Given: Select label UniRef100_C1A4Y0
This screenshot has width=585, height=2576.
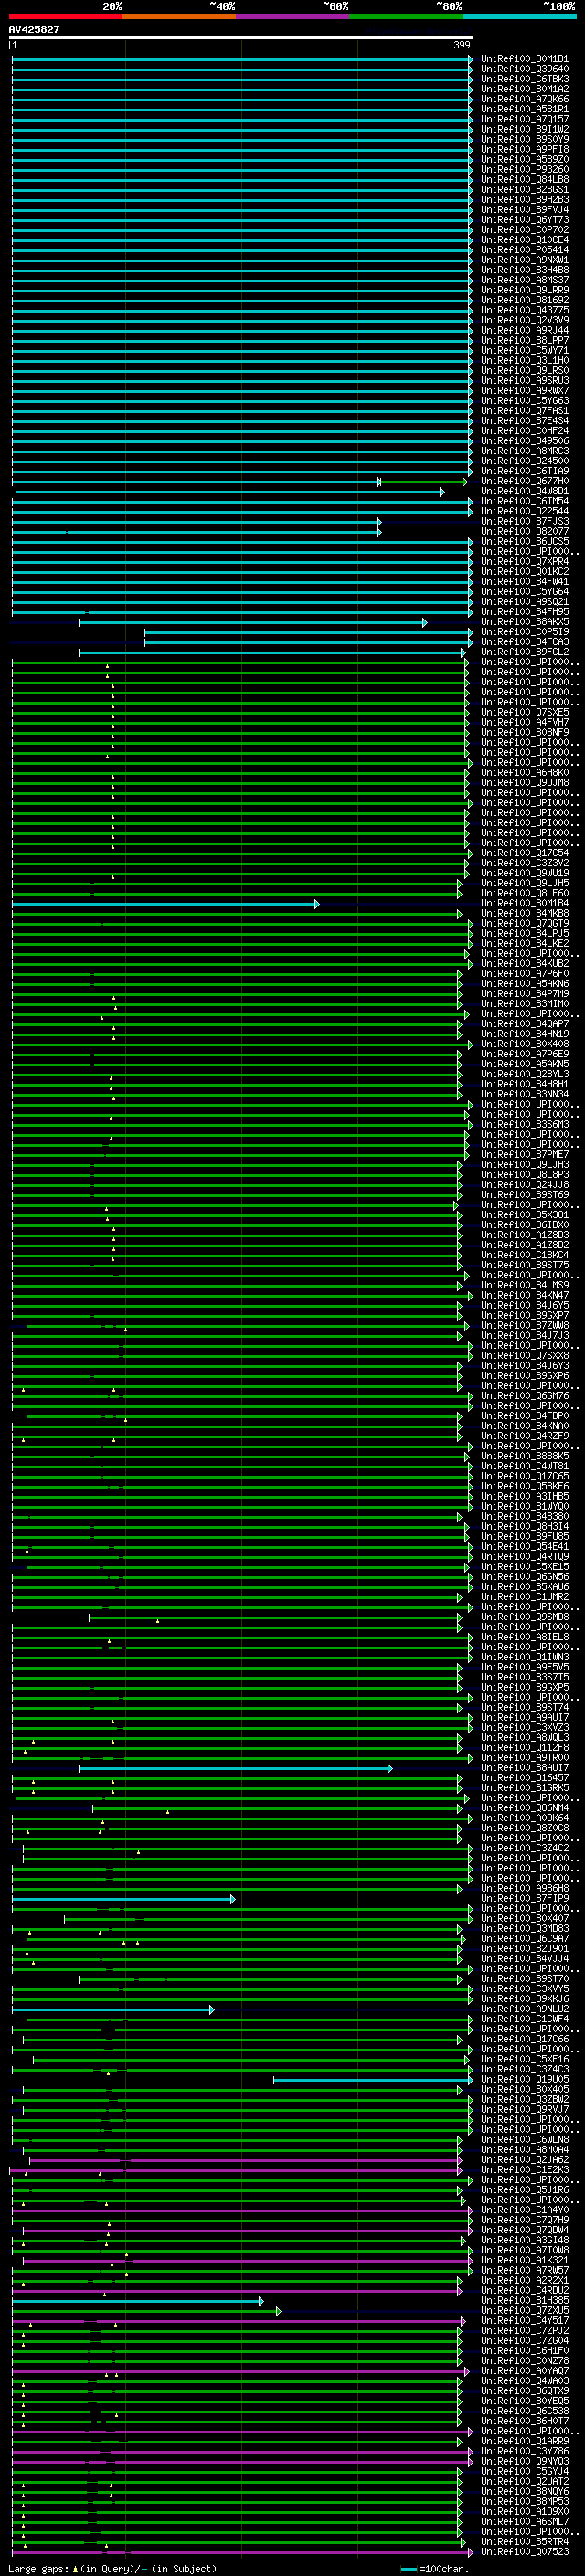Looking at the screenshot, I should (525, 2211).
